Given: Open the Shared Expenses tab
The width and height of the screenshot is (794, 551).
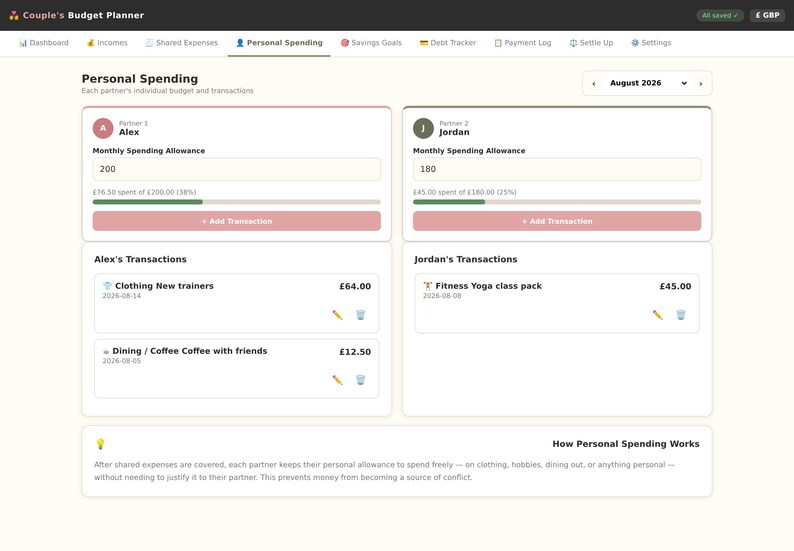Looking at the screenshot, I should [182, 43].
